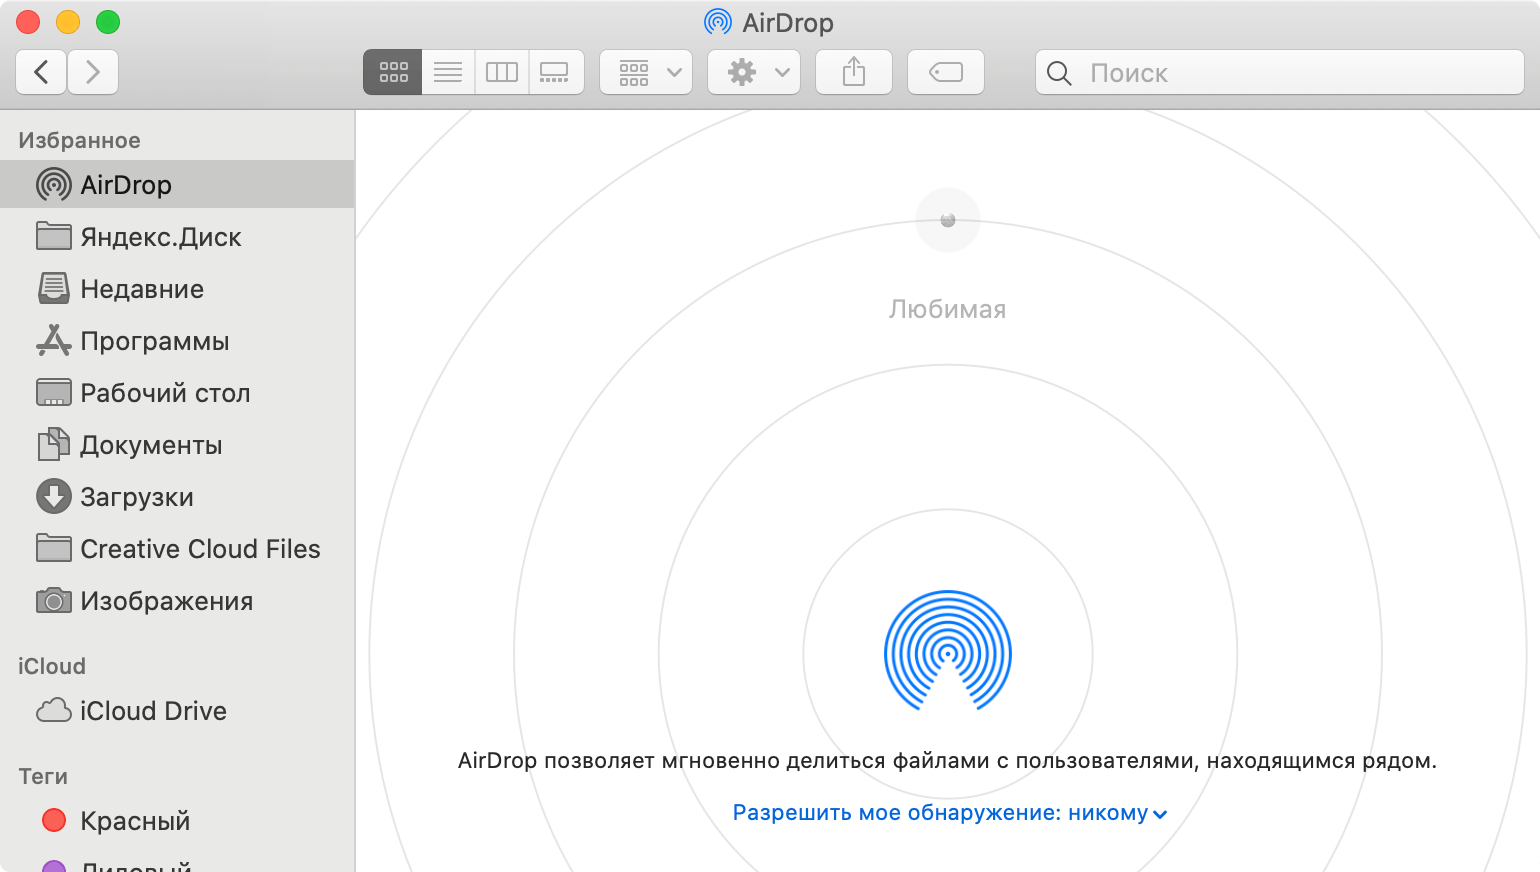Switch to gallery view mode

tap(554, 72)
